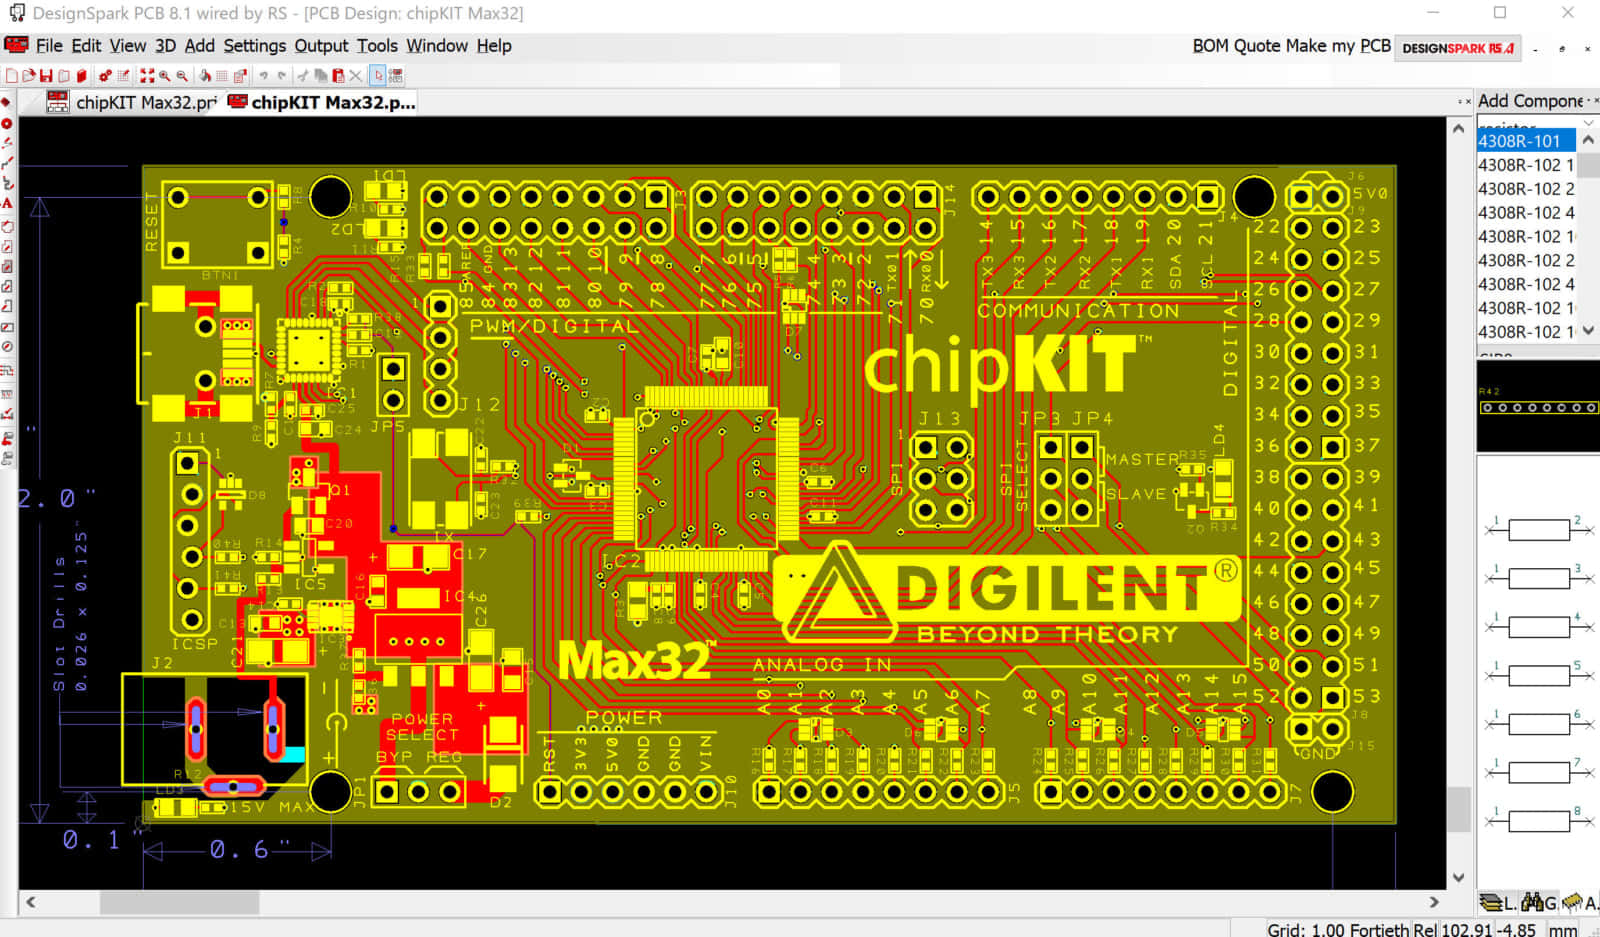This screenshot has width=1600, height=937.
Task: Open the Edit menu
Action: tap(86, 46)
